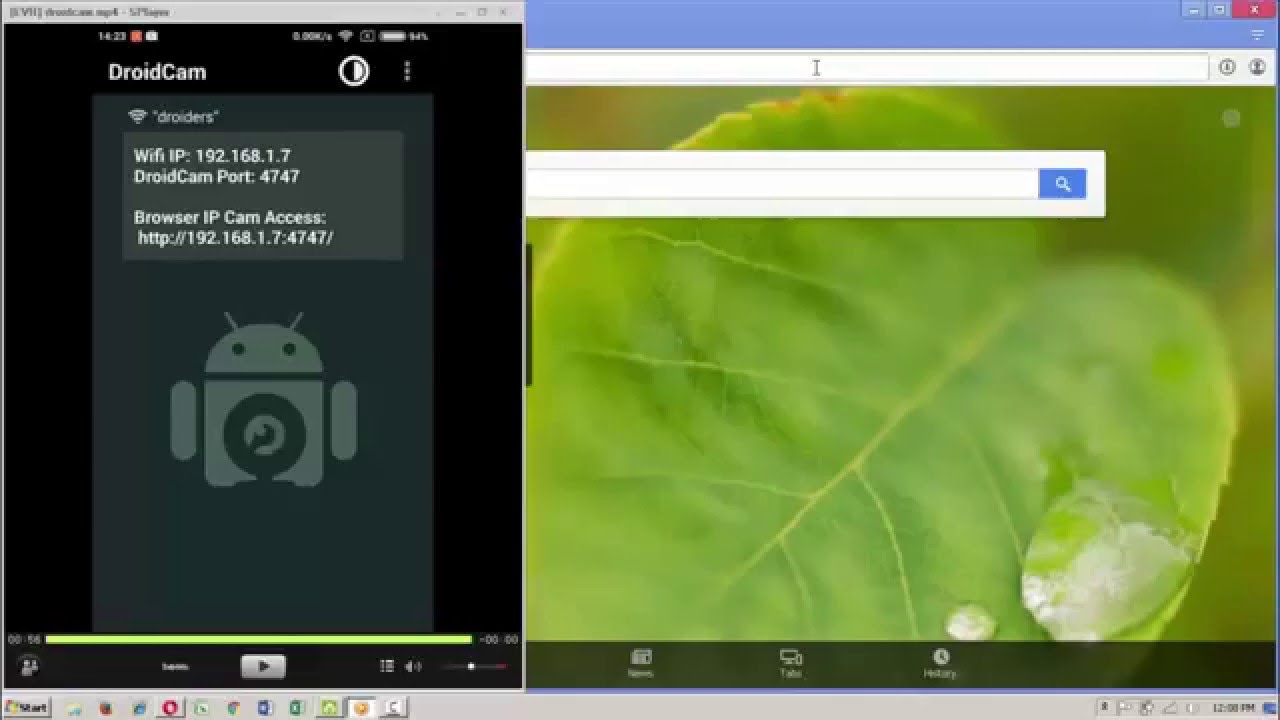Click the Show Desktop corner button
1280x720 pixels.
[x=1270, y=708]
